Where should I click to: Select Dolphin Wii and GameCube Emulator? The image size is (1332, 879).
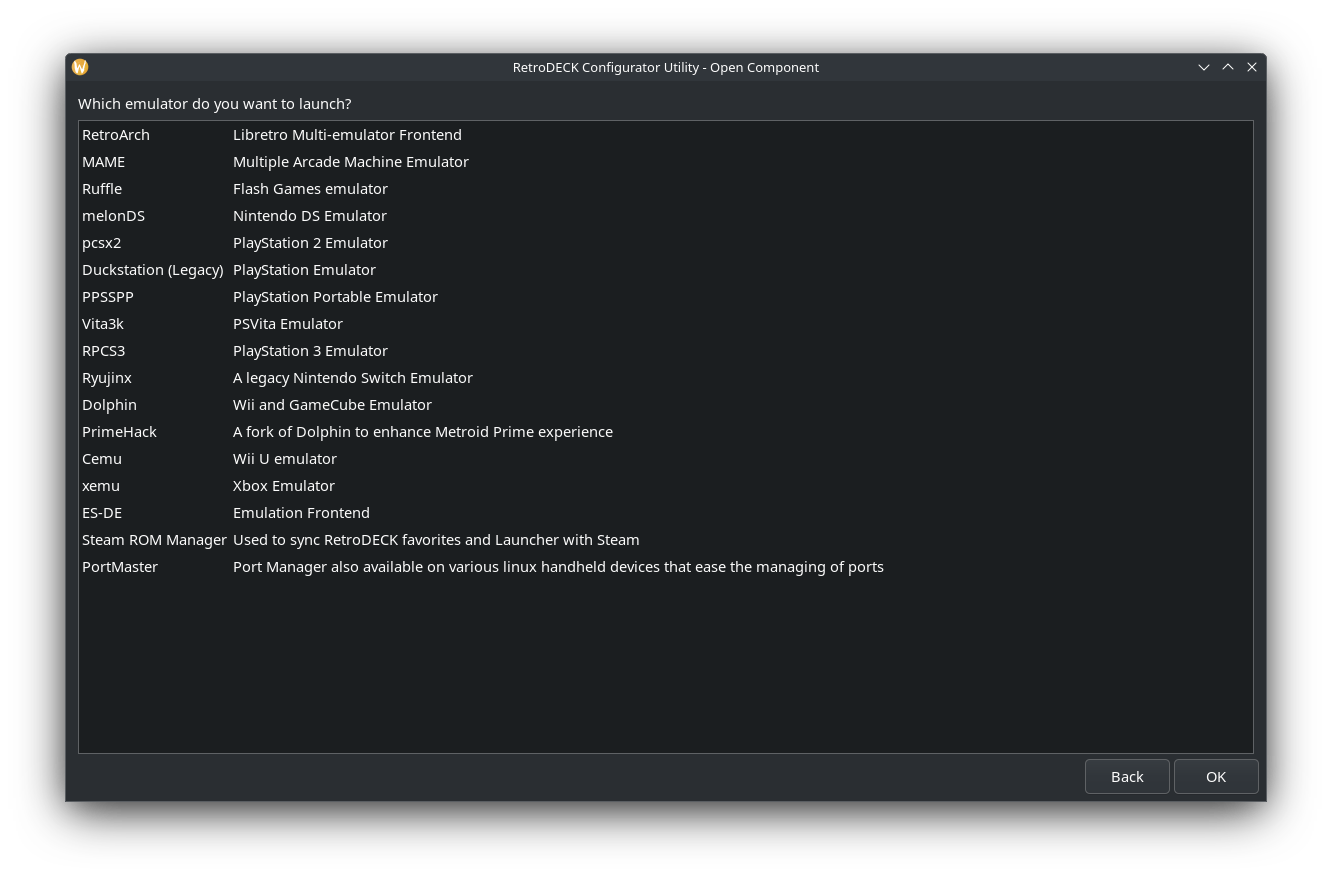(x=110, y=405)
